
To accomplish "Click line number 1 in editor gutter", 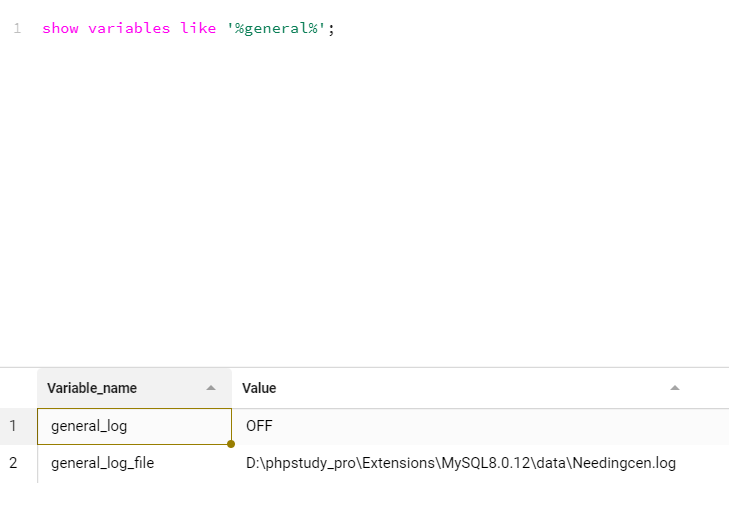I will [17, 29].
